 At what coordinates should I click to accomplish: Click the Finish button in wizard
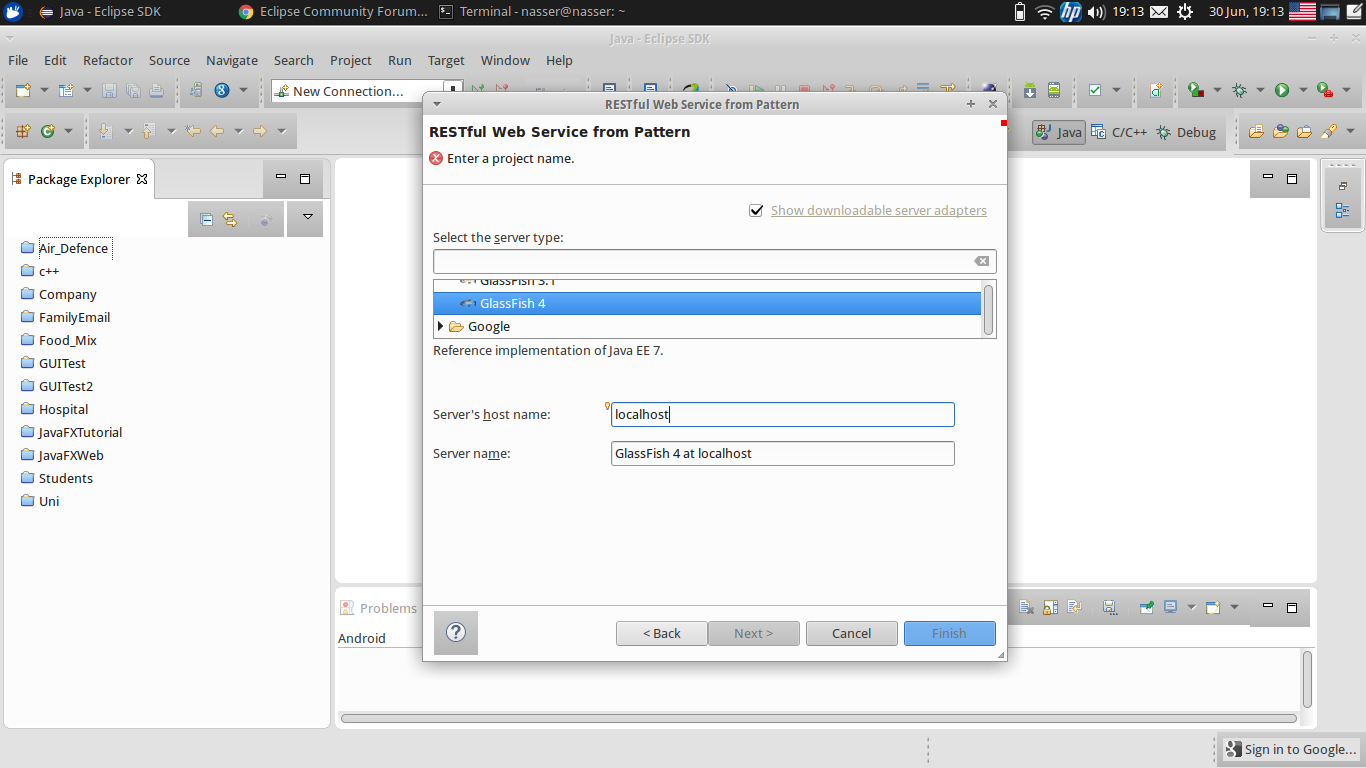pyautogui.click(x=950, y=633)
